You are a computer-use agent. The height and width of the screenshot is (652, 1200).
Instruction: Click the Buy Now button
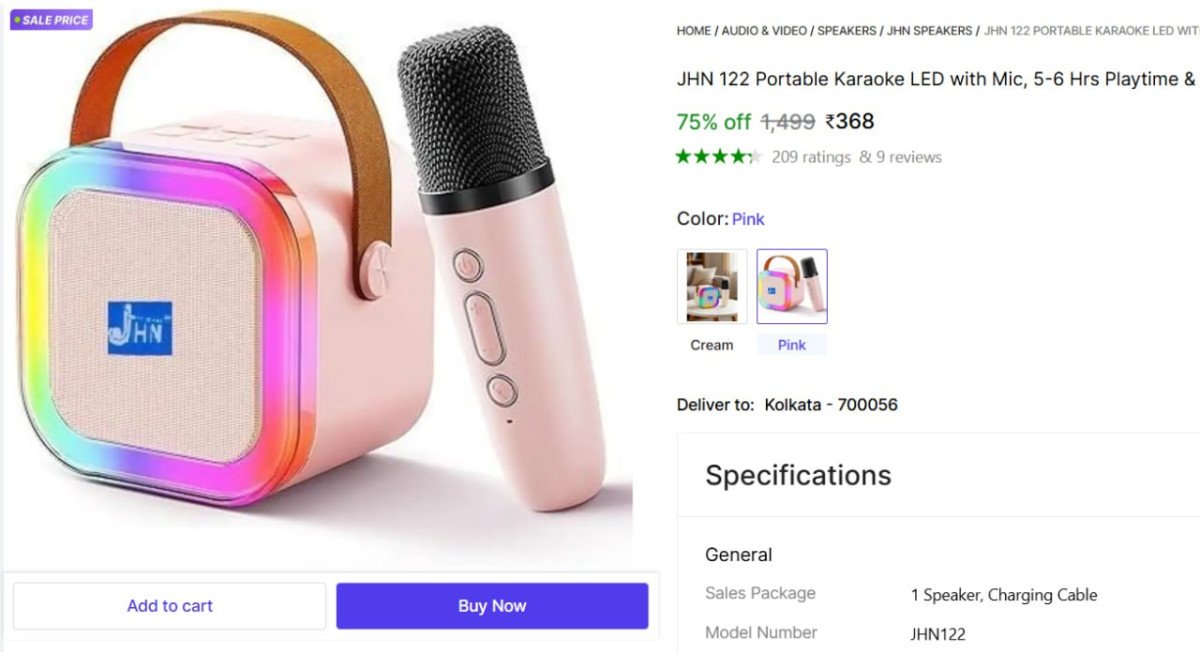(493, 605)
